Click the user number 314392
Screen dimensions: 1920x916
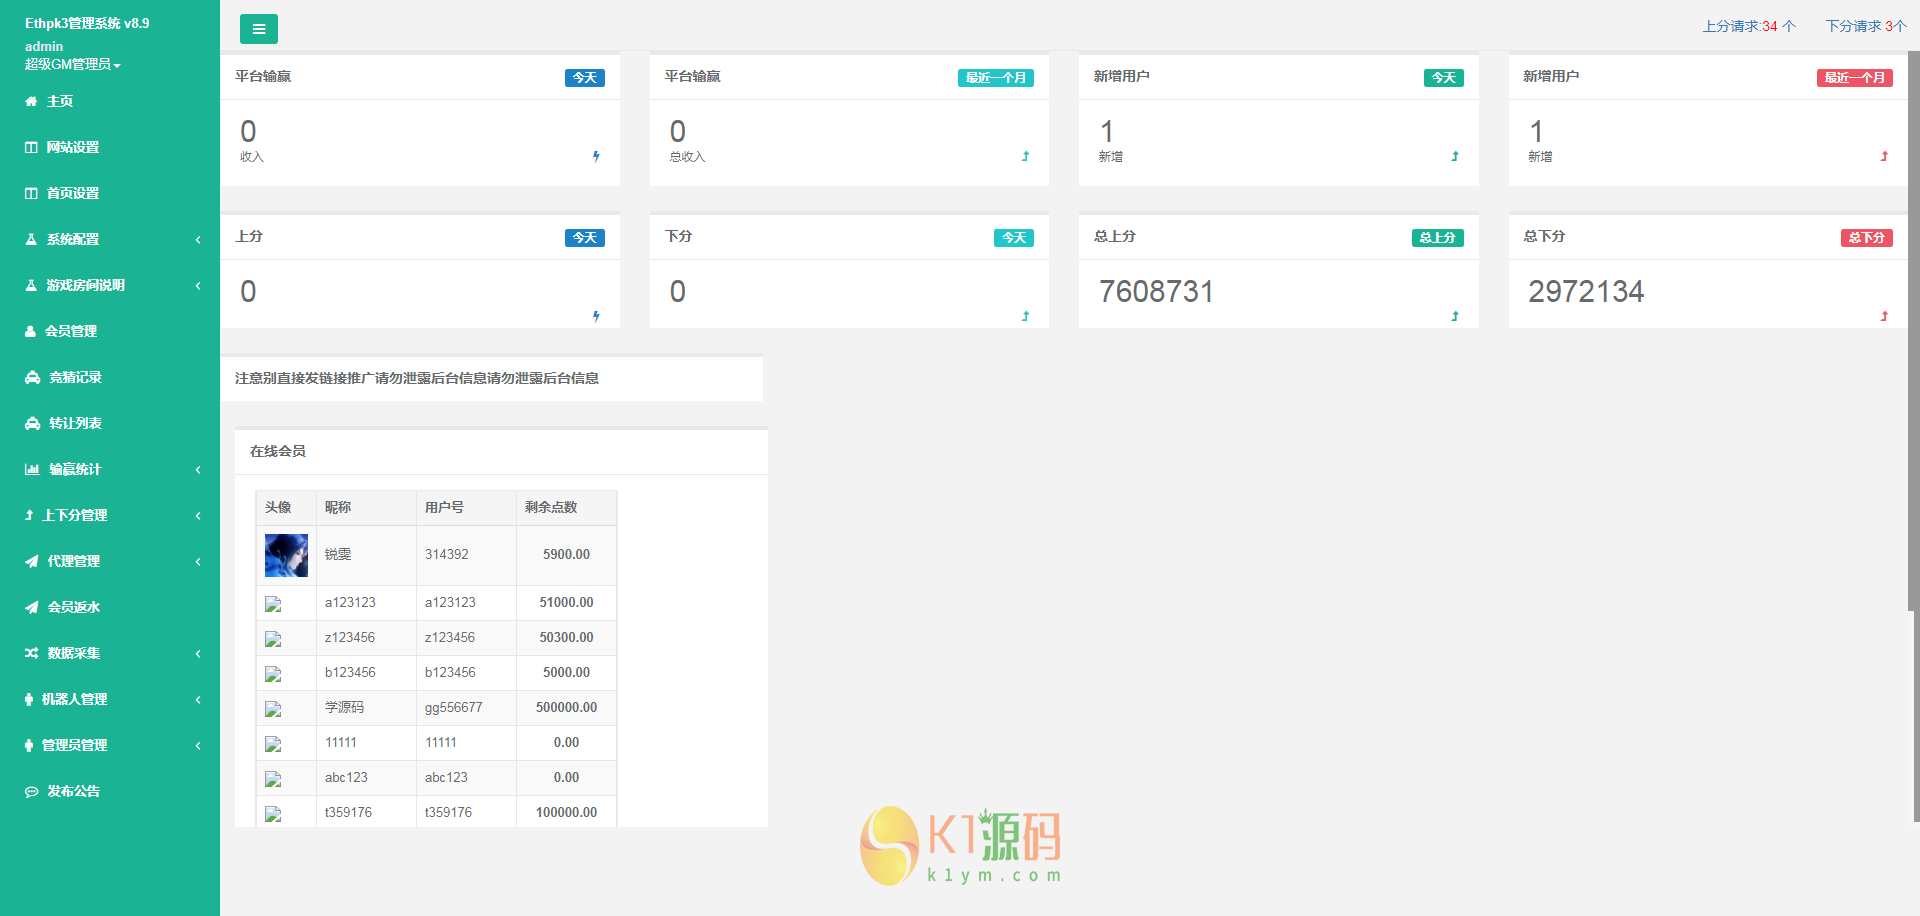(447, 554)
